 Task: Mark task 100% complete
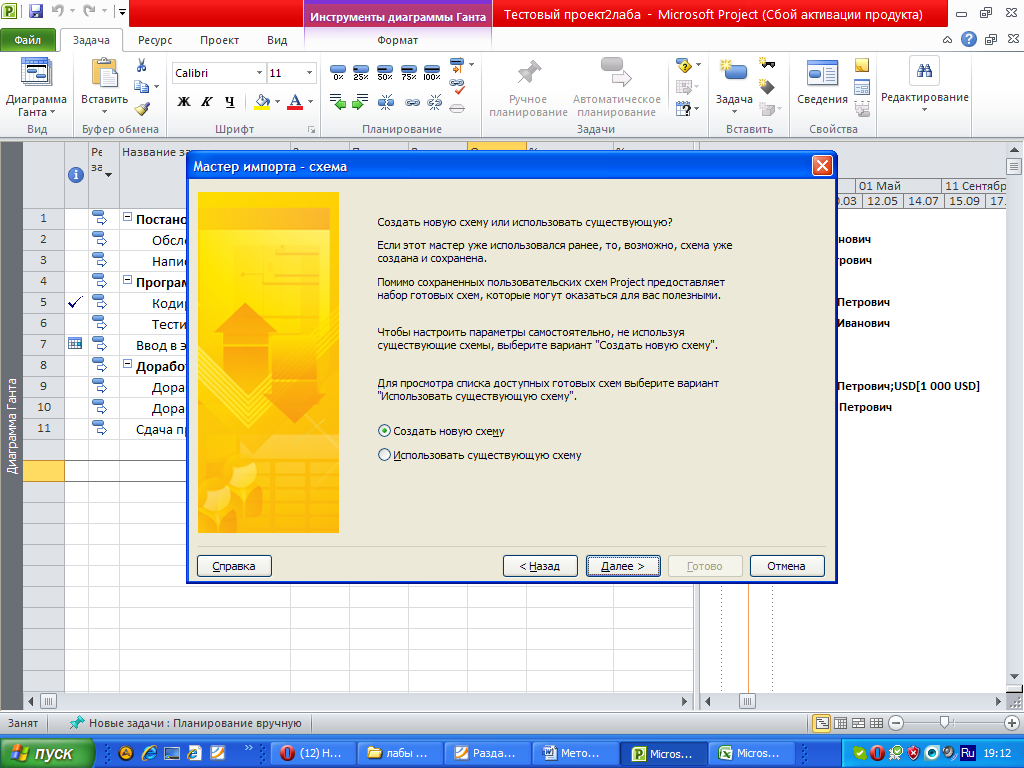point(432,72)
